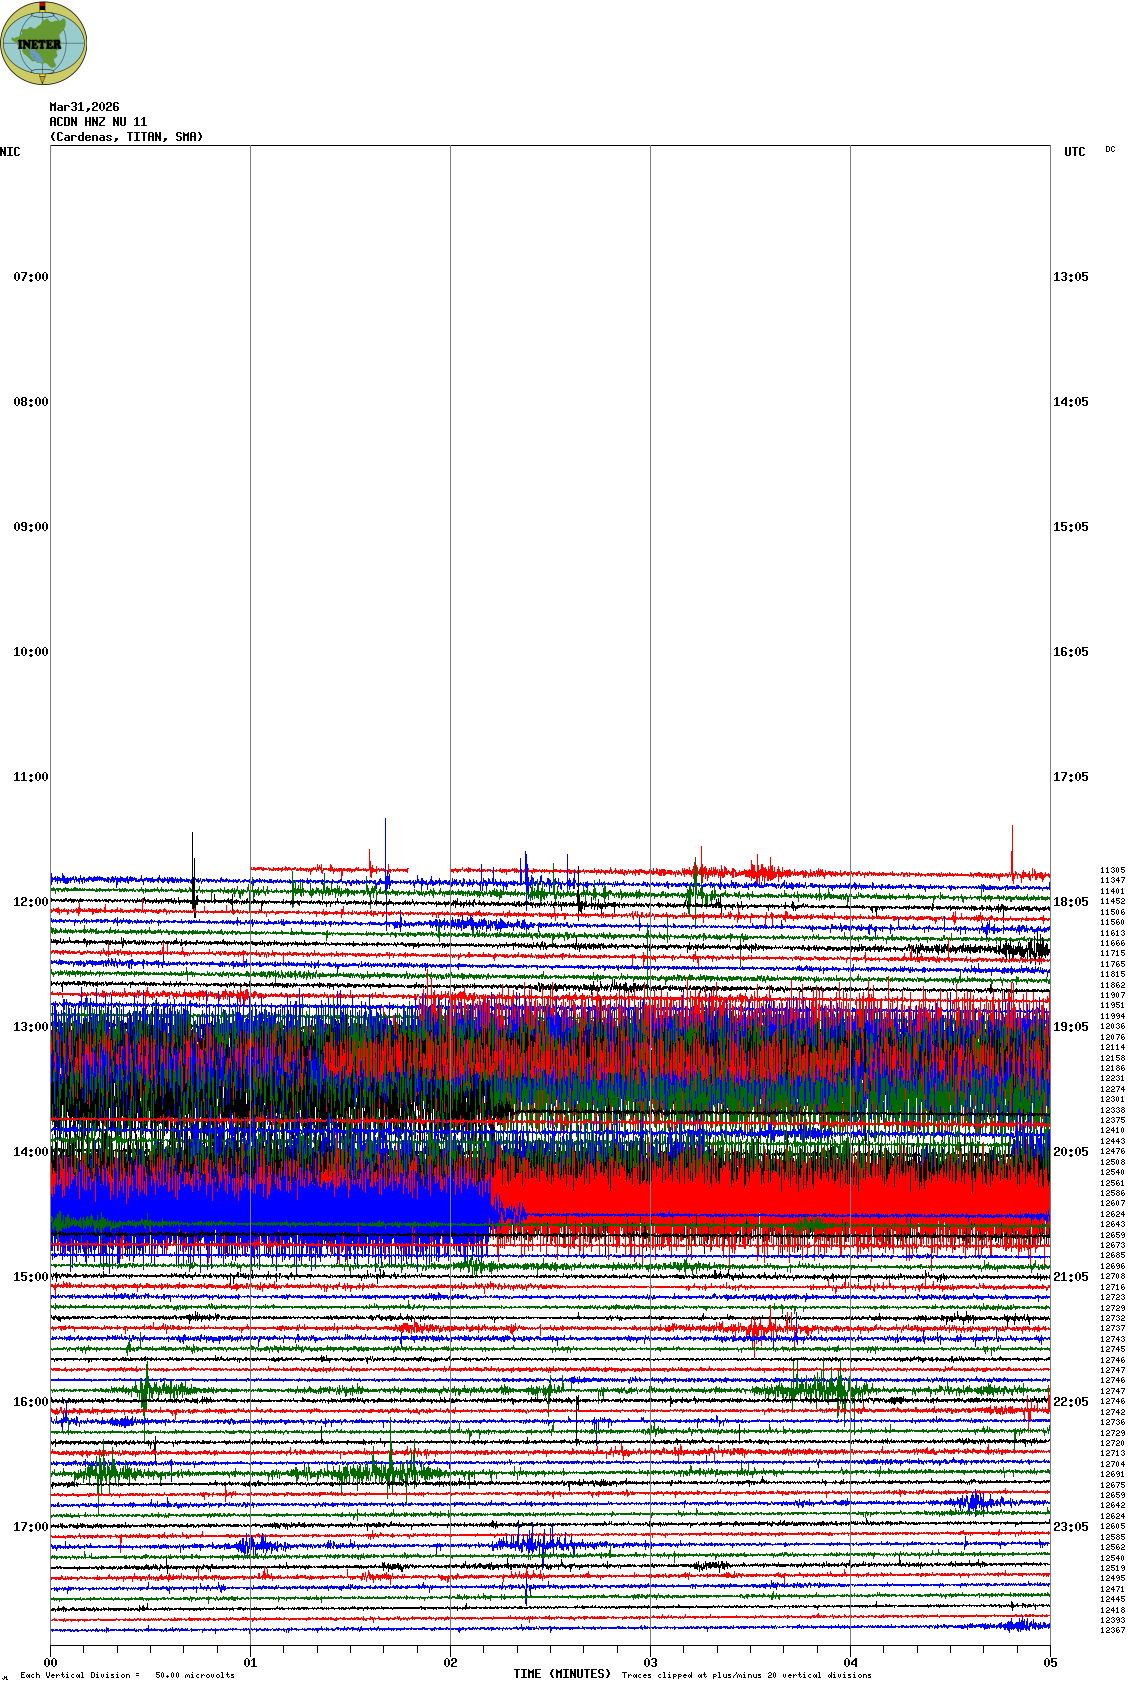The height and width of the screenshot is (1689, 1130).
Task: Click the DC column header
Action: pos(1110,150)
